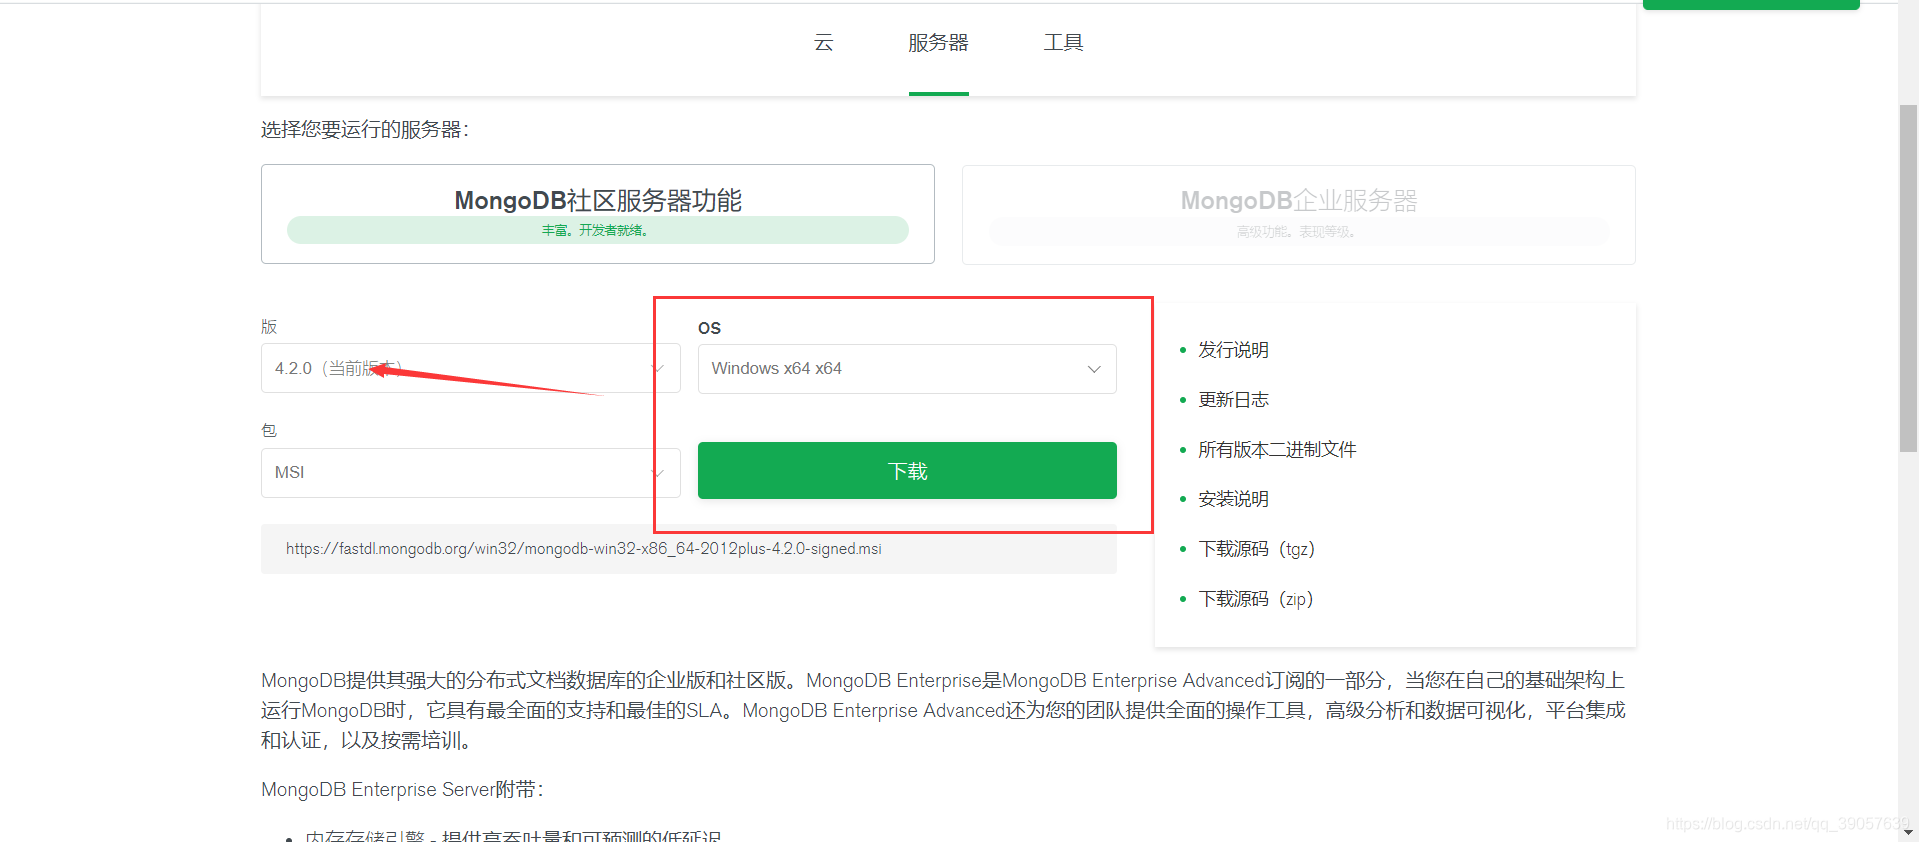Open the 更新日志 link
Image resolution: width=1919 pixels, height=842 pixels.
click(x=1233, y=400)
